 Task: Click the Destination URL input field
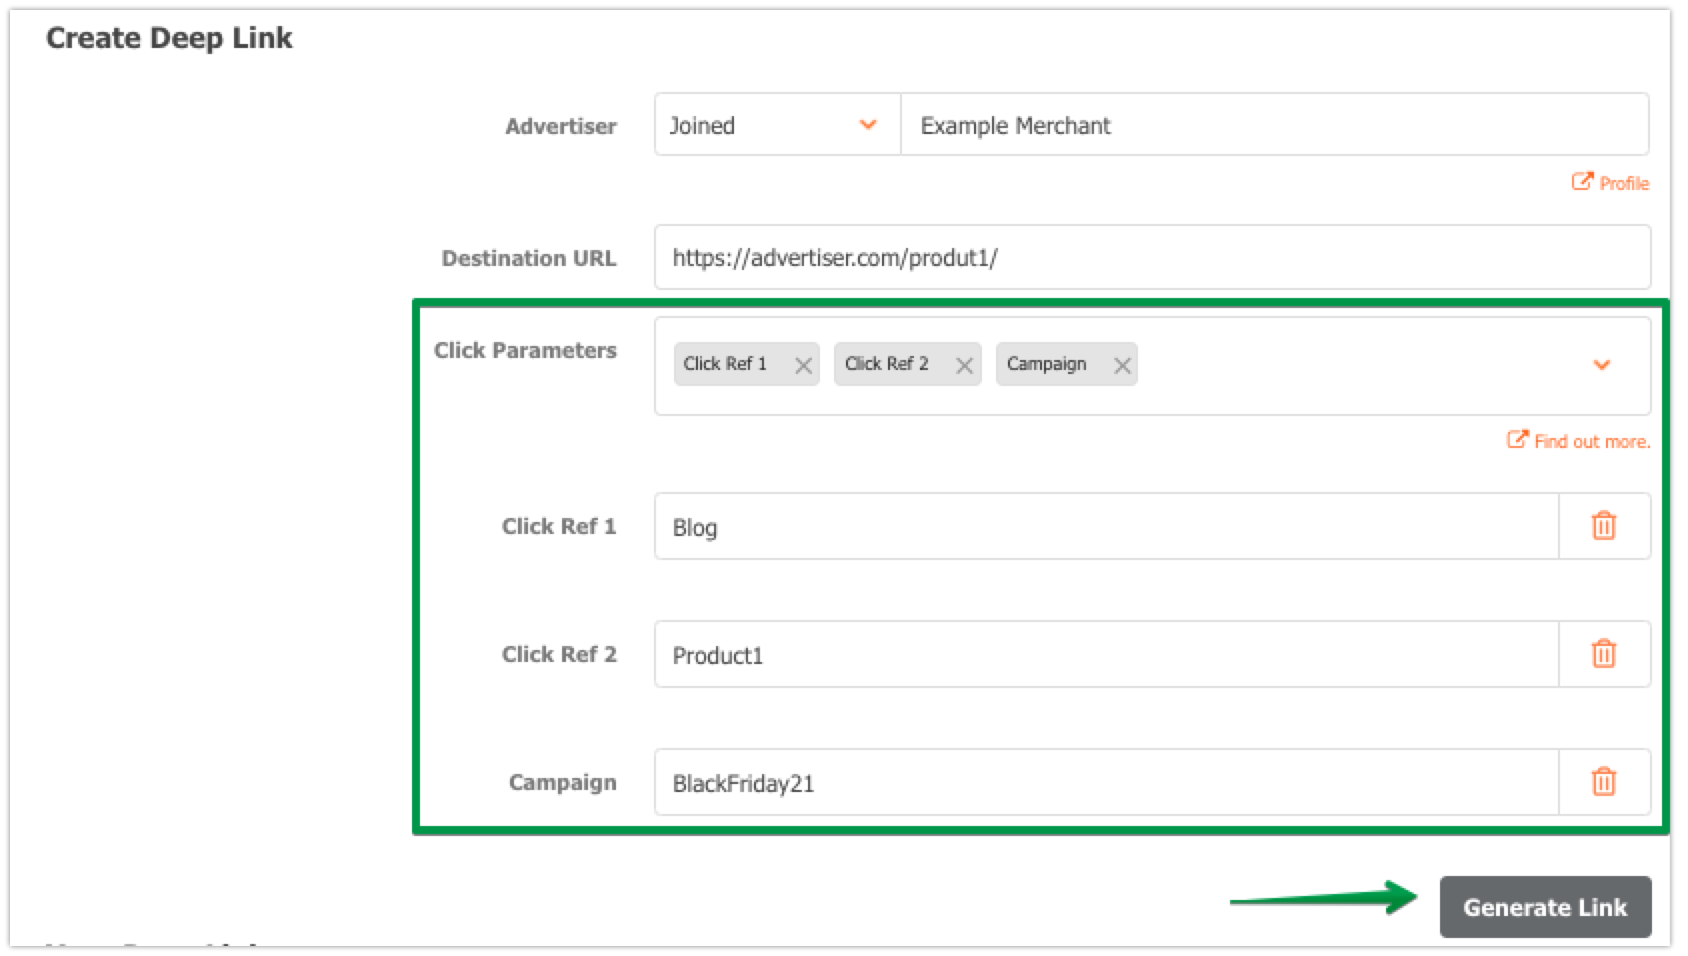click(x=1151, y=258)
